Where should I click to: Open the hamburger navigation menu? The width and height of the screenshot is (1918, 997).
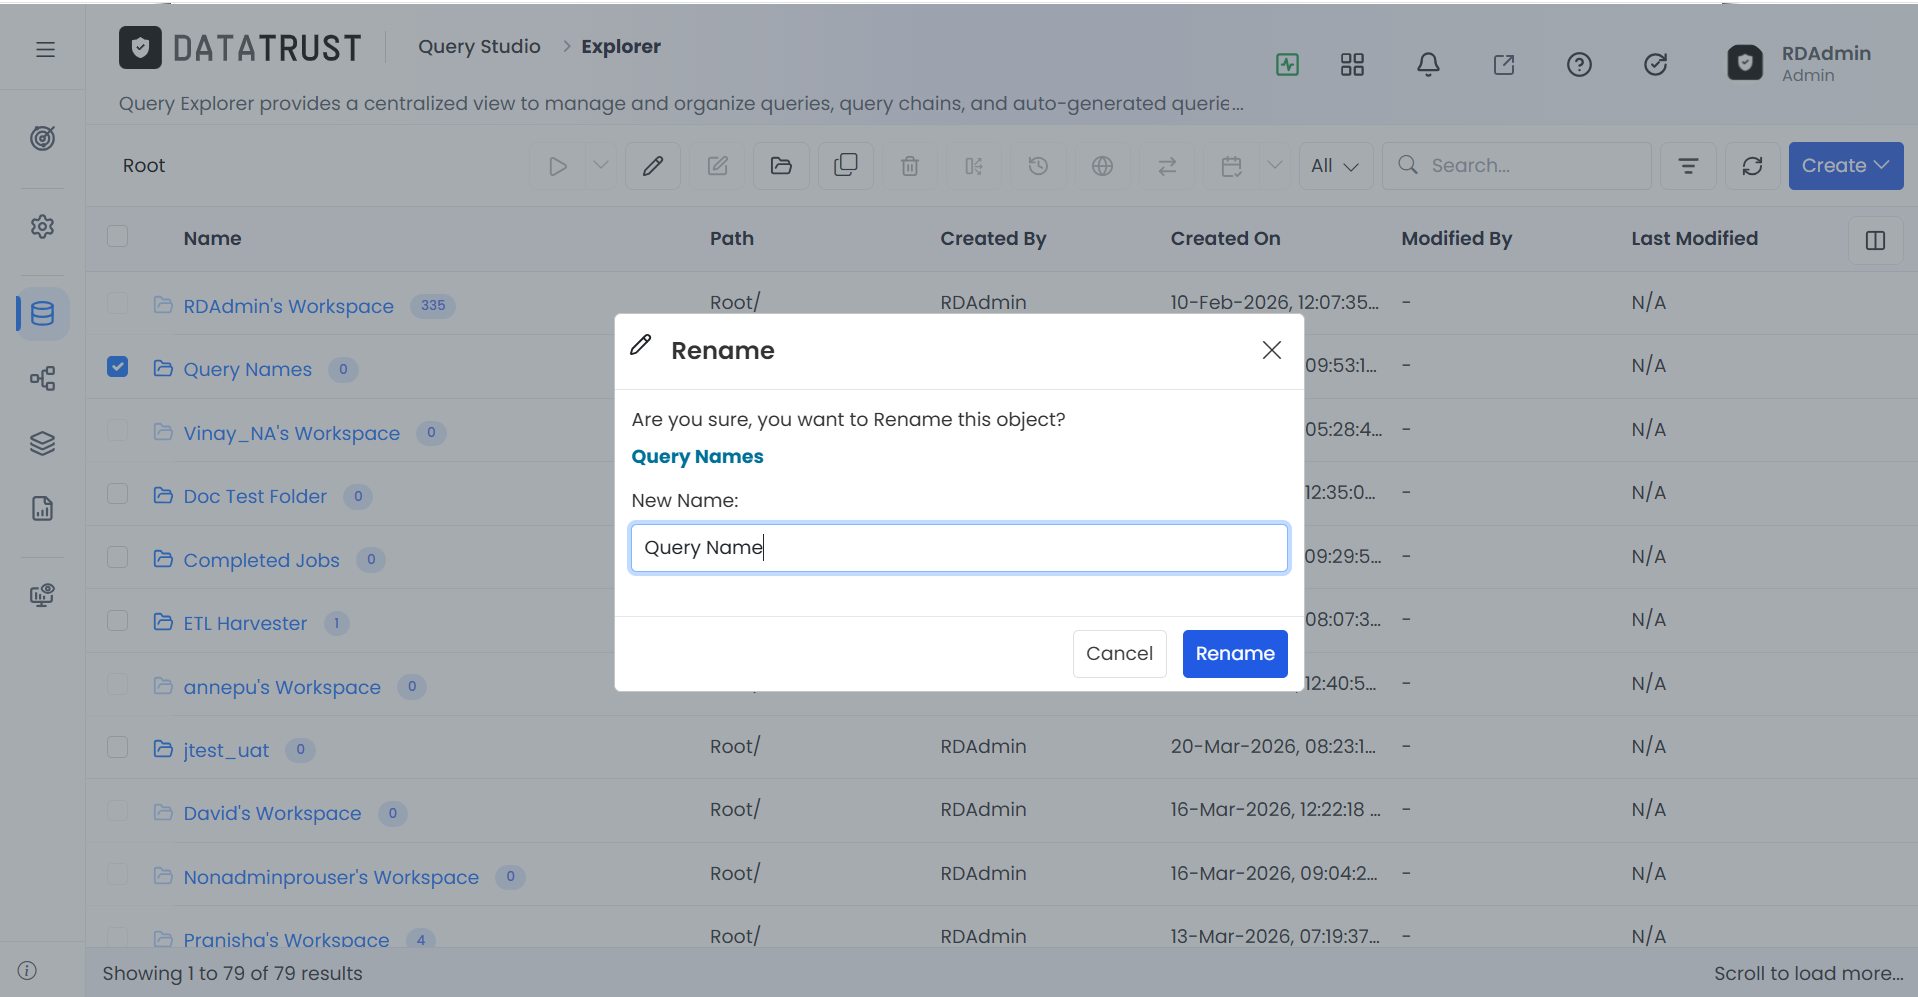point(45,49)
